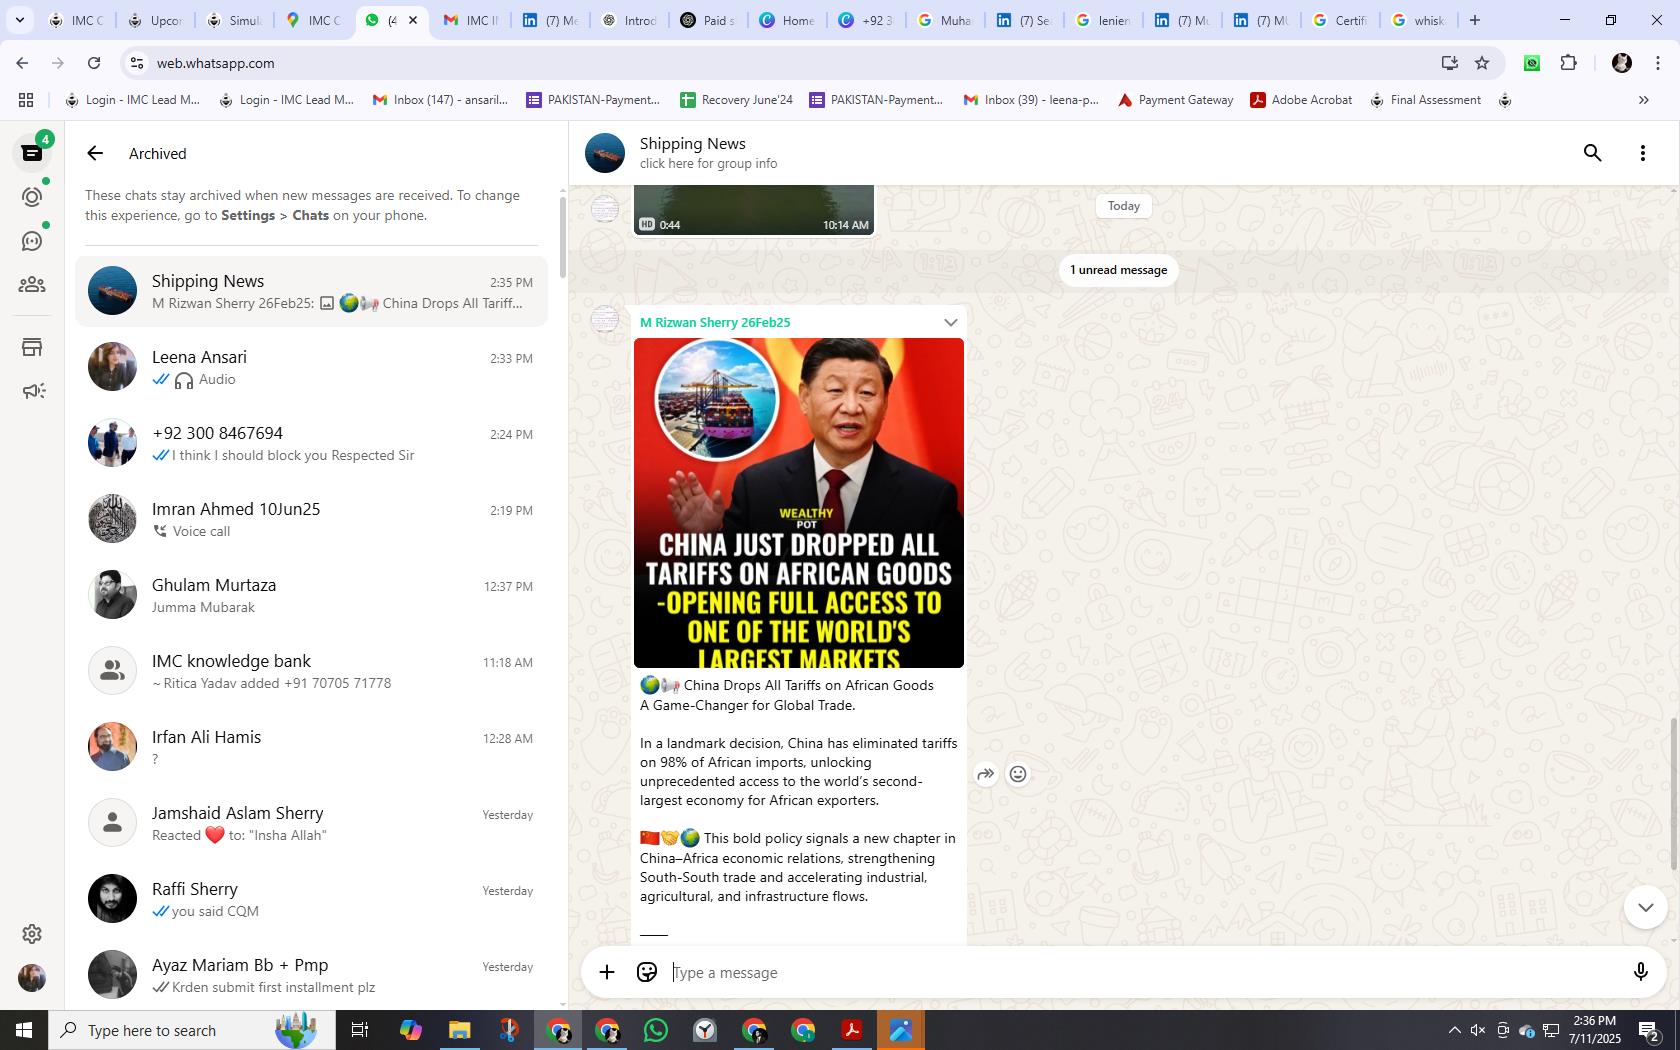This screenshot has width=1680, height=1050.
Task: Open Raffi Sherry chat
Action: pos(311,899)
